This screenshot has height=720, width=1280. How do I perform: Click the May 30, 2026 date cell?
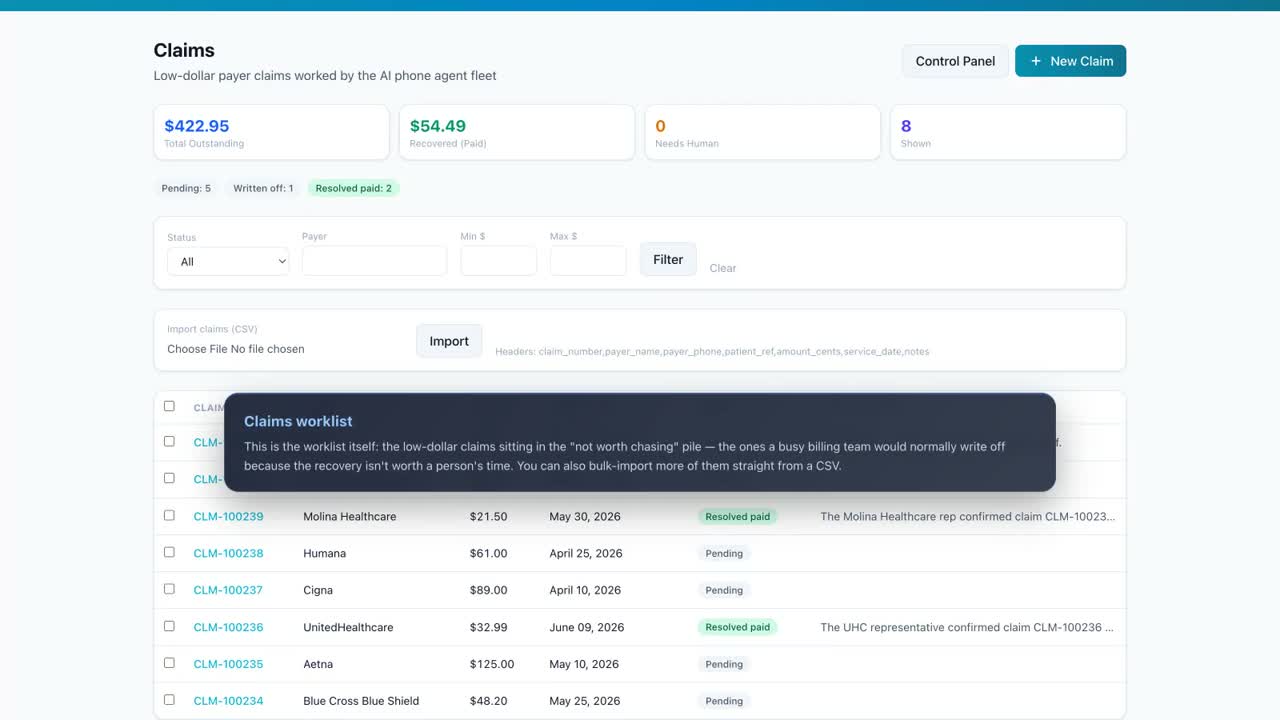pyautogui.click(x=585, y=517)
